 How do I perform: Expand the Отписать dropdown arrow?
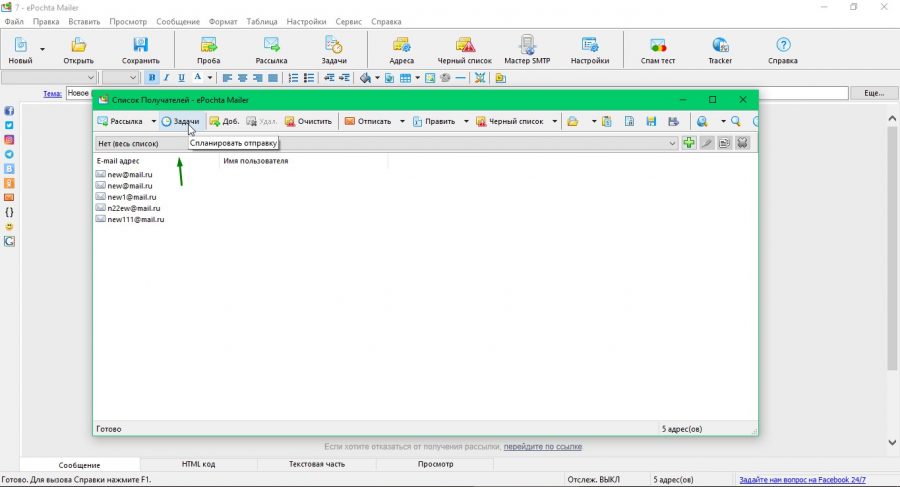(x=402, y=121)
